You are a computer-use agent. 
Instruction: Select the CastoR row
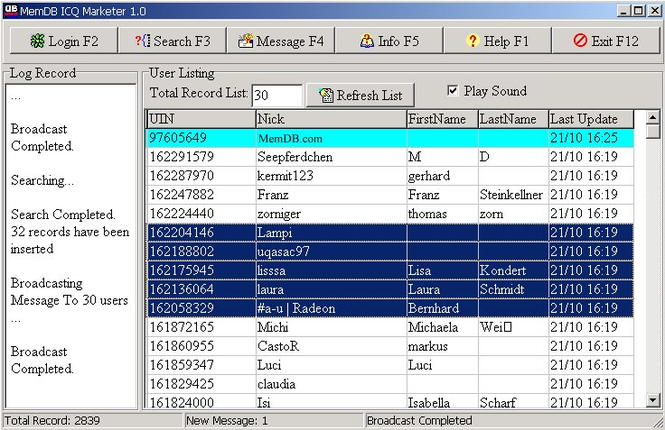(x=390, y=346)
